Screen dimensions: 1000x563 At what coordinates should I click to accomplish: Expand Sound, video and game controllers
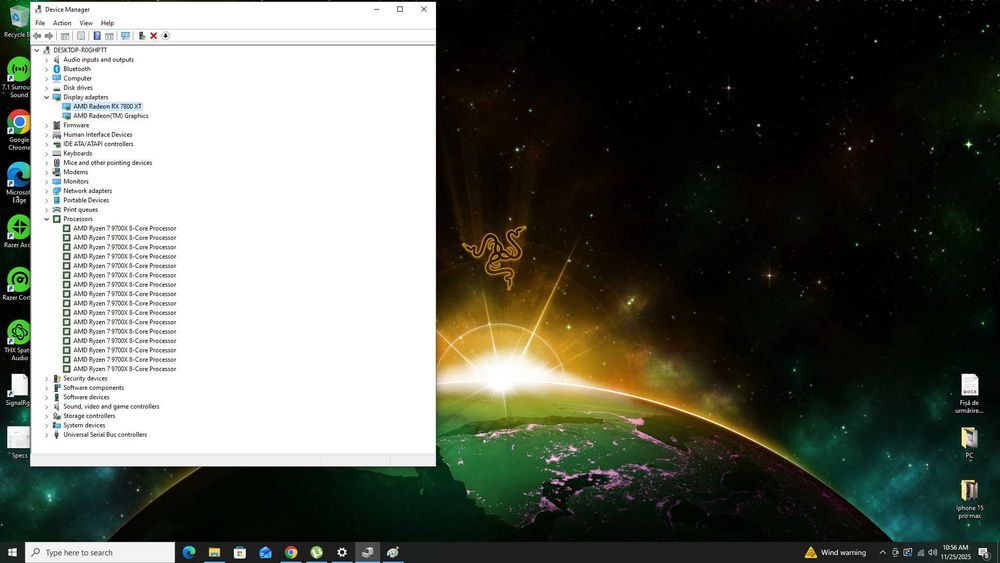(47, 407)
